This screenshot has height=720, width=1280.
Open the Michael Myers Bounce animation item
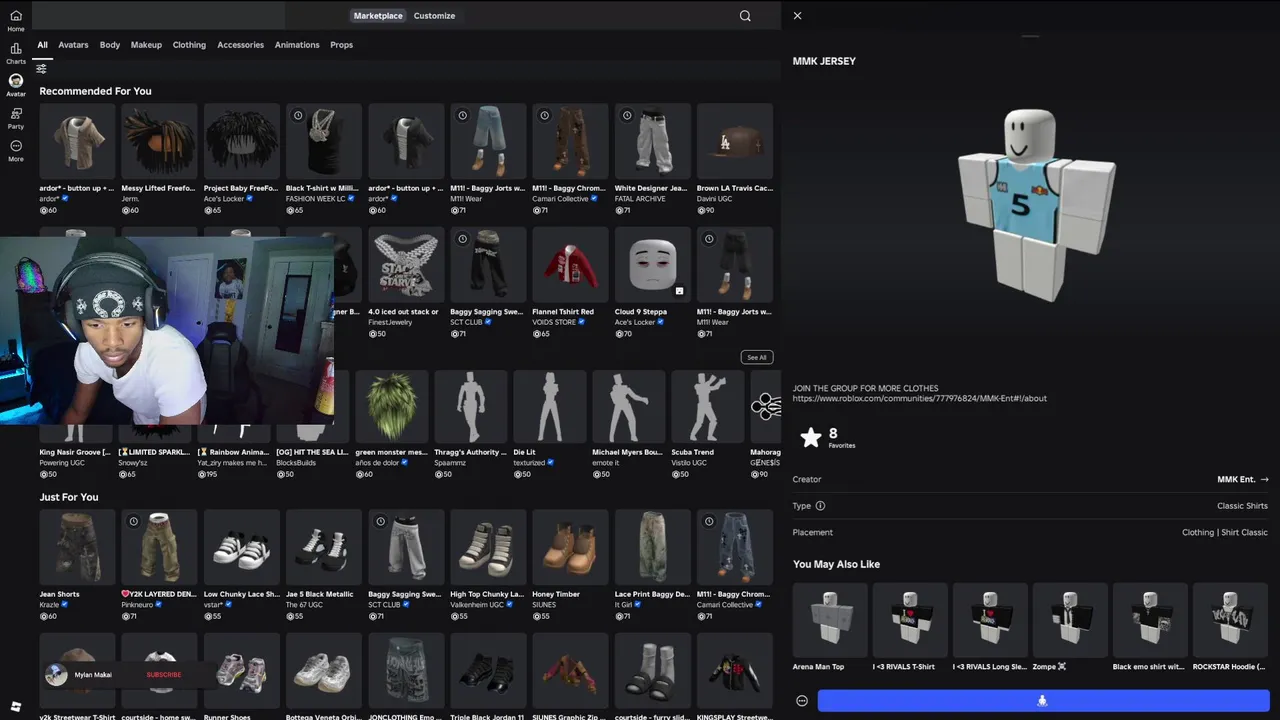629,424
